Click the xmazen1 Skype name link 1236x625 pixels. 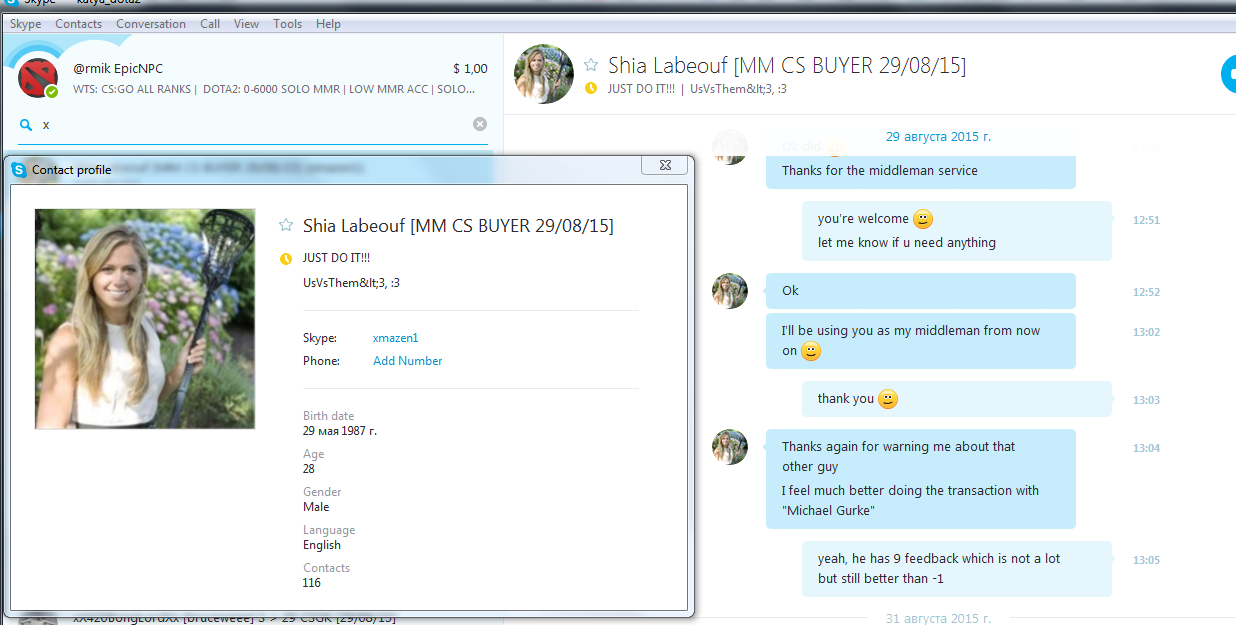[x=395, y=338]
